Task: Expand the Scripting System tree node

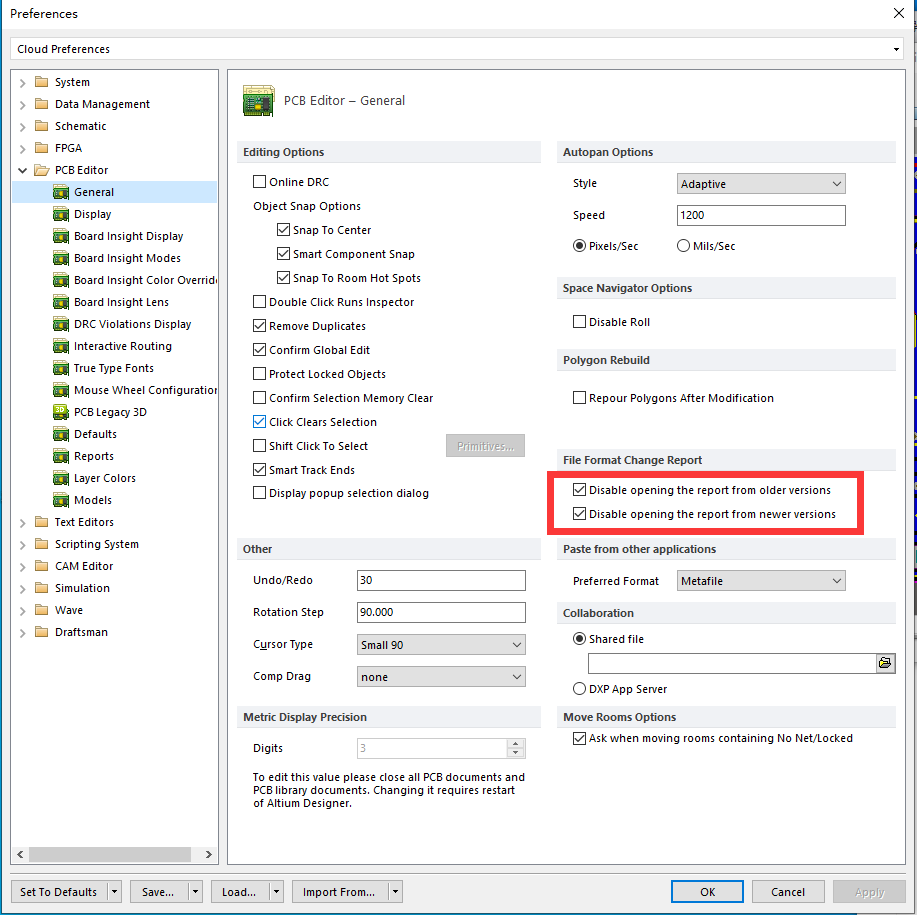Action: point(22,545)
